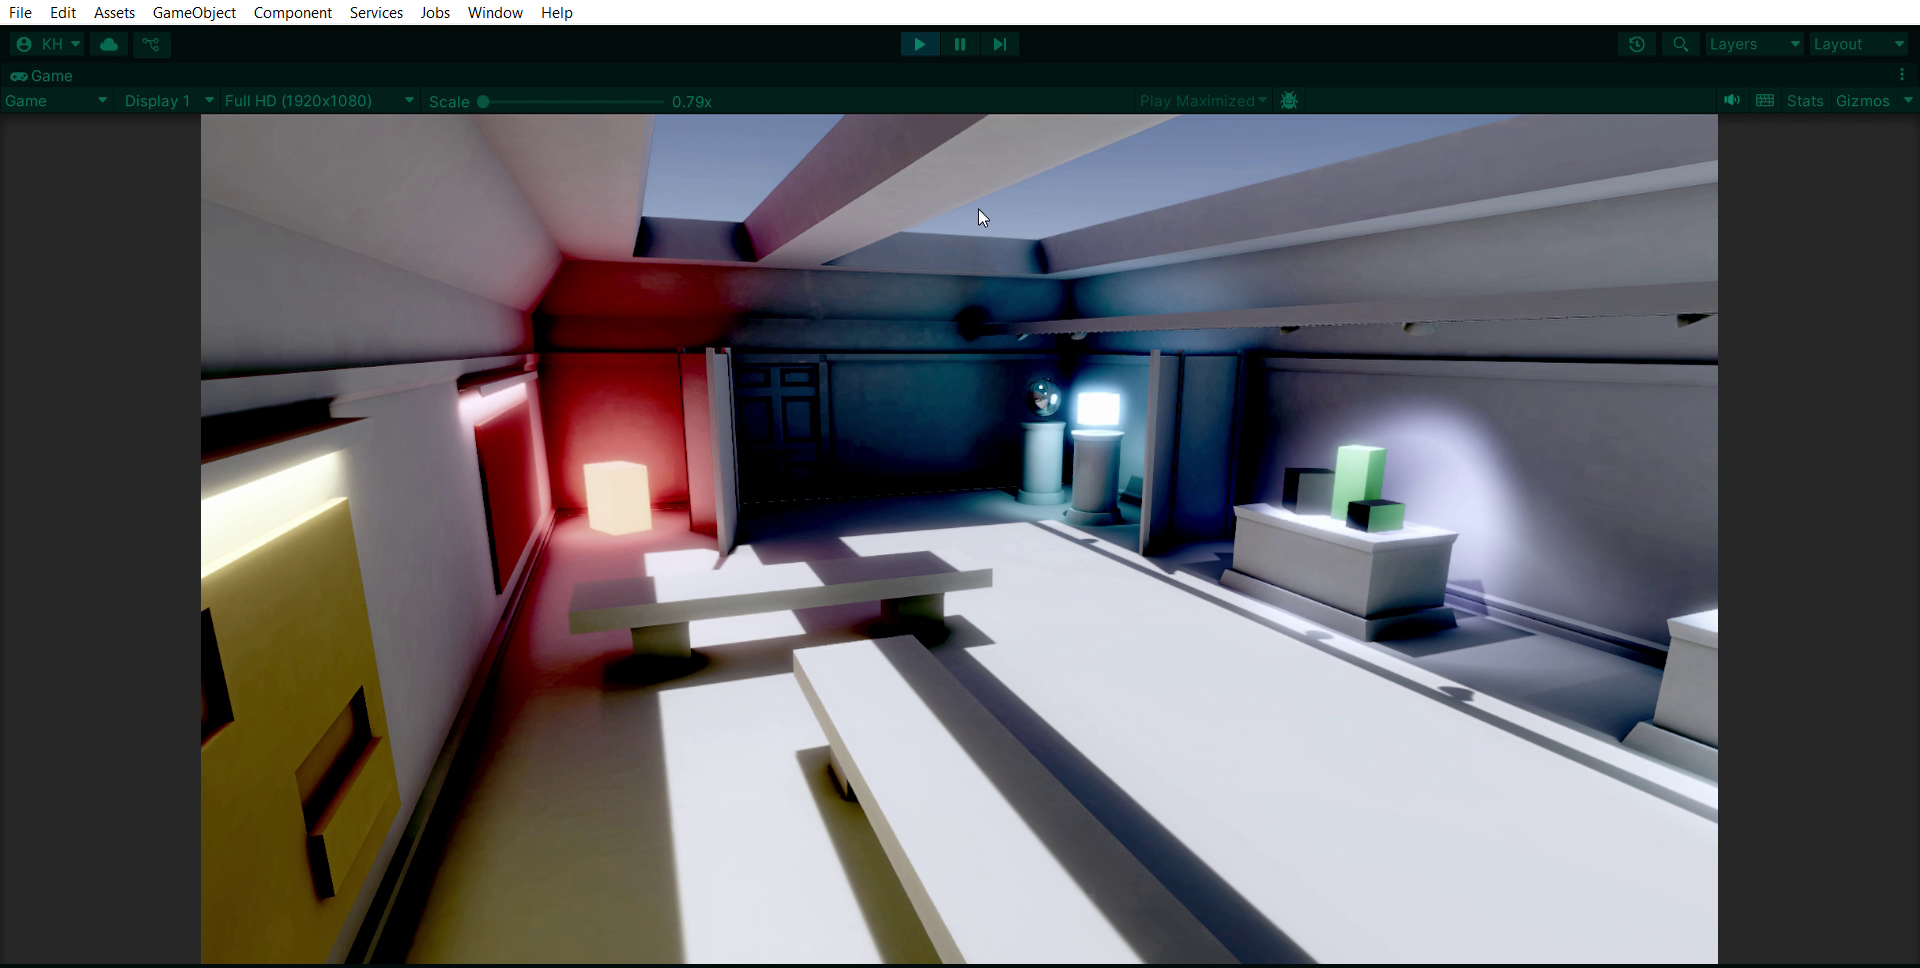
Task: Toggle Gizmos in Game view
Action: [x=1862, y=101]
